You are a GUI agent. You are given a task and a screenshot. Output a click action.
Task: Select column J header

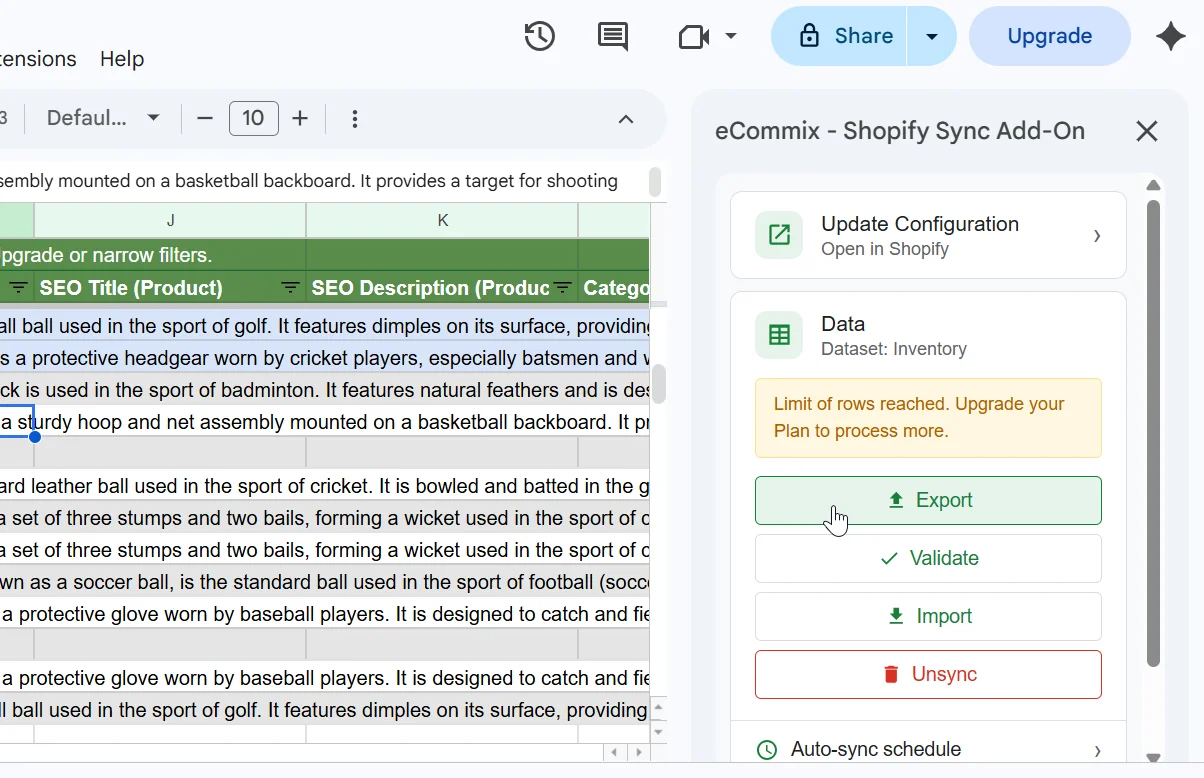click(170, 220)
